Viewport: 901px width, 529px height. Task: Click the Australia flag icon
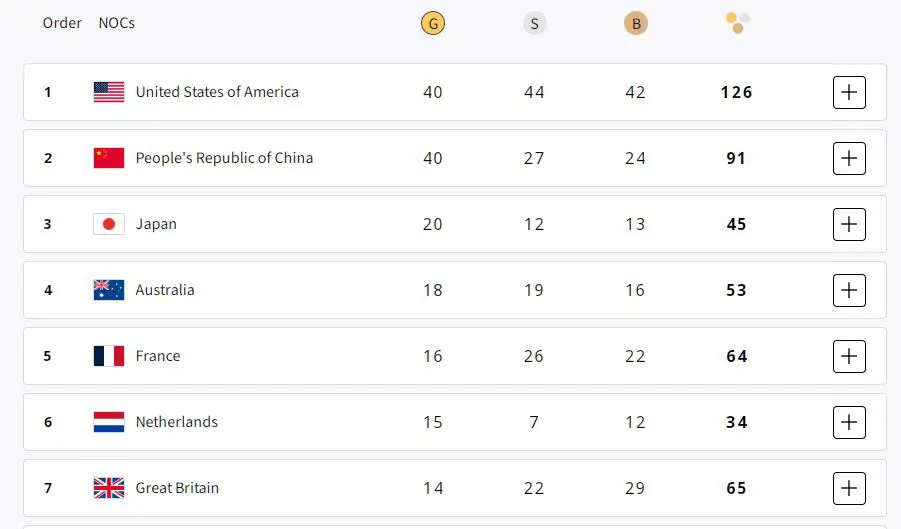109,290
